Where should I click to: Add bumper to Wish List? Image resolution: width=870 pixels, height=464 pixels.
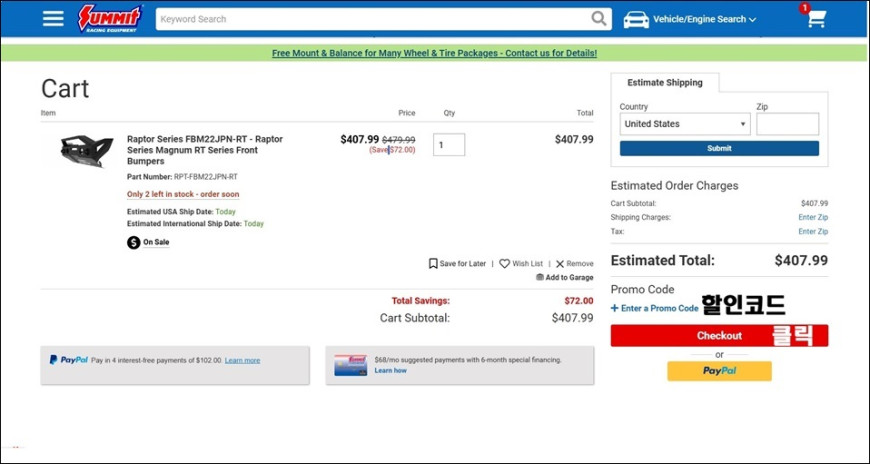pyautogui.click(x=521, y=264)
